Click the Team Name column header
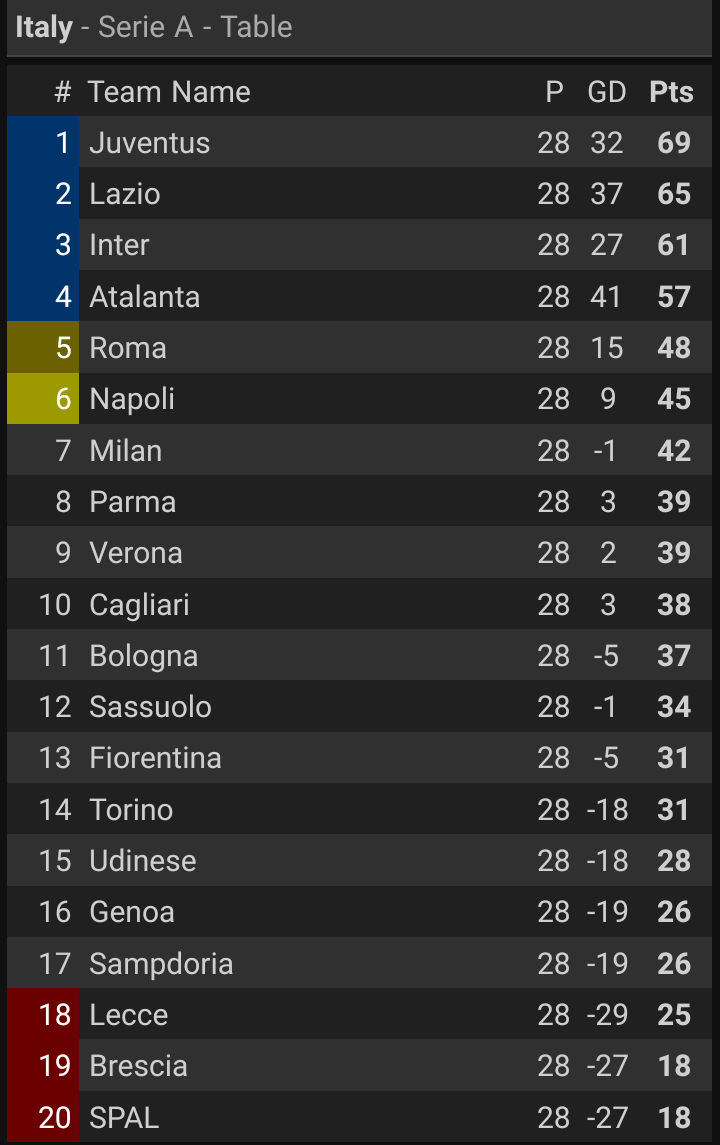720x1145 pixels. pos(169,92)
